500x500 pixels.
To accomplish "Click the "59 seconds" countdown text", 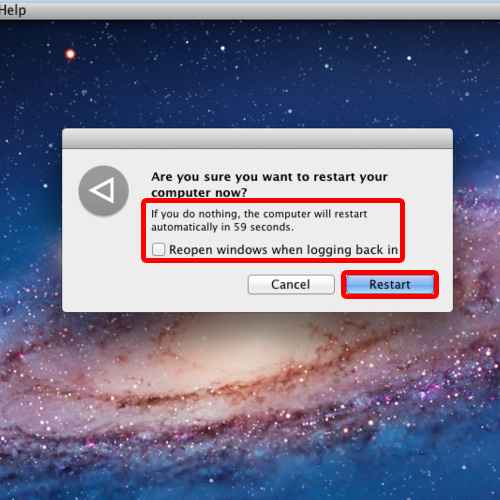I will 263,227.
